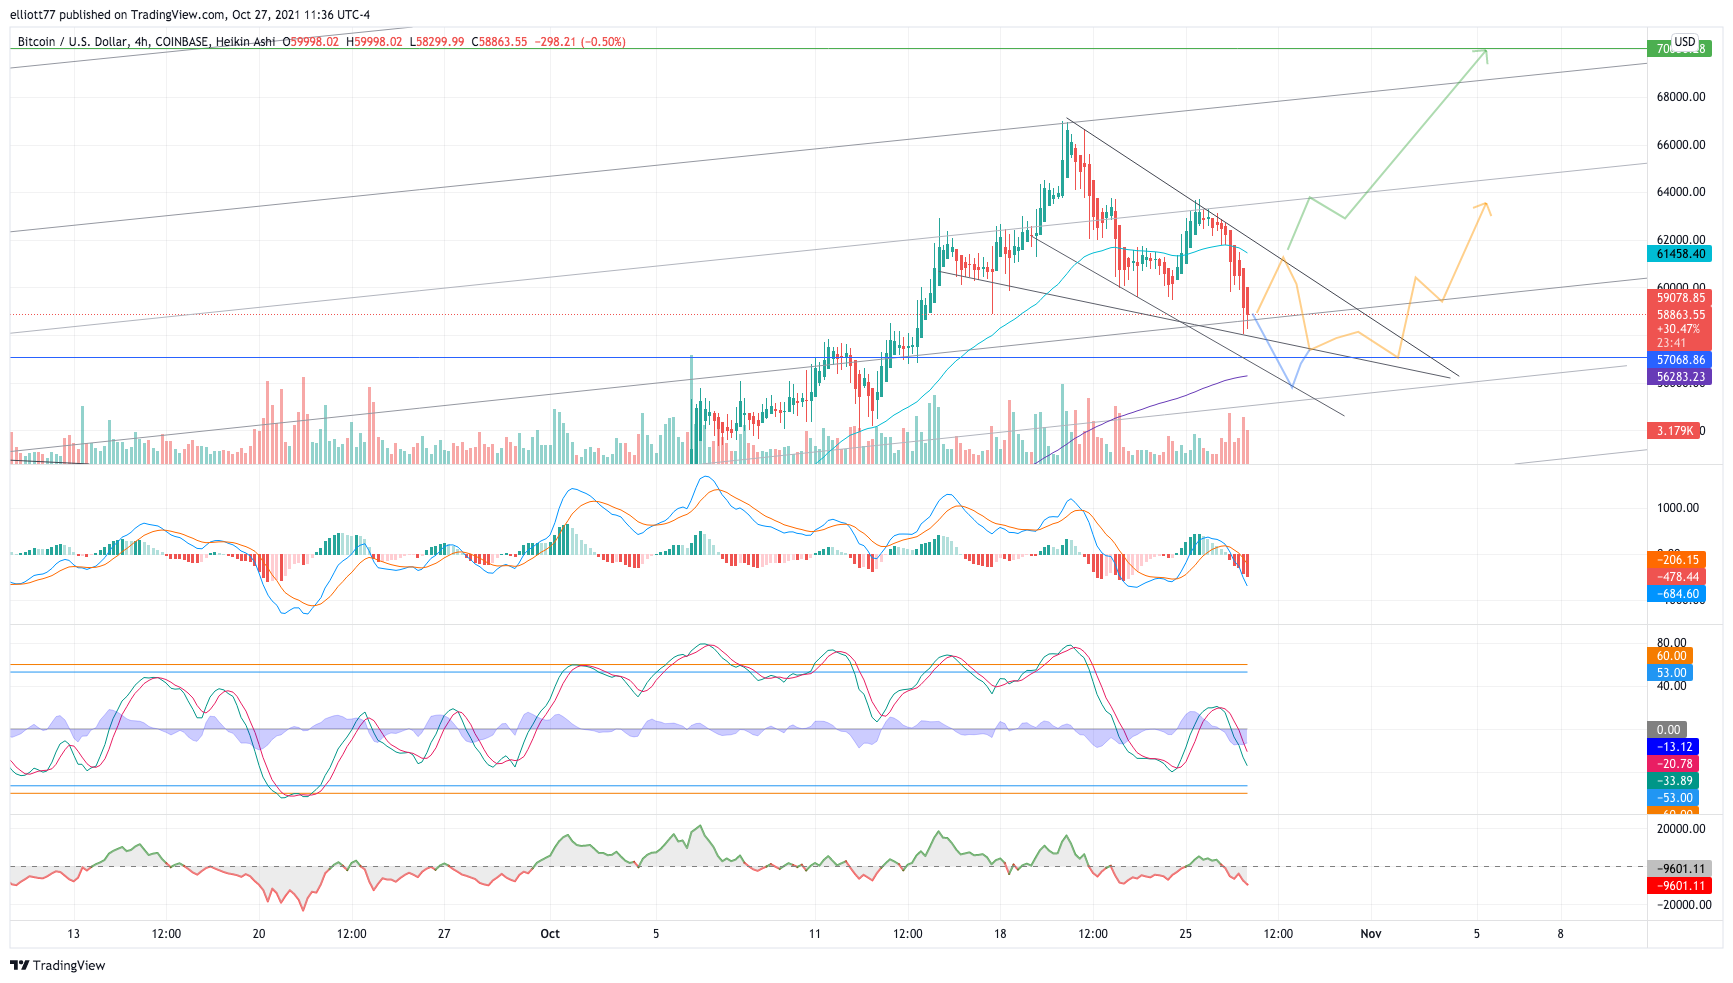Click the red 59078.85 price label

[x=1679, y=298]
